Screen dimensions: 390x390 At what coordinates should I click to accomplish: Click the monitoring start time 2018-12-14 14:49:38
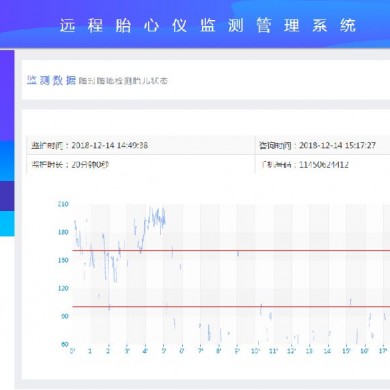110,145
